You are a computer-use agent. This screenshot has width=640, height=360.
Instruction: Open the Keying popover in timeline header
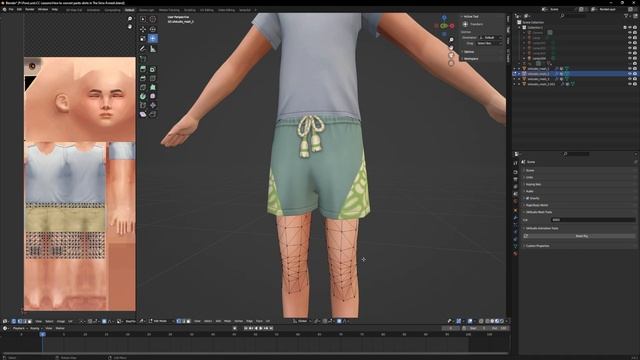tap(36, 329)
